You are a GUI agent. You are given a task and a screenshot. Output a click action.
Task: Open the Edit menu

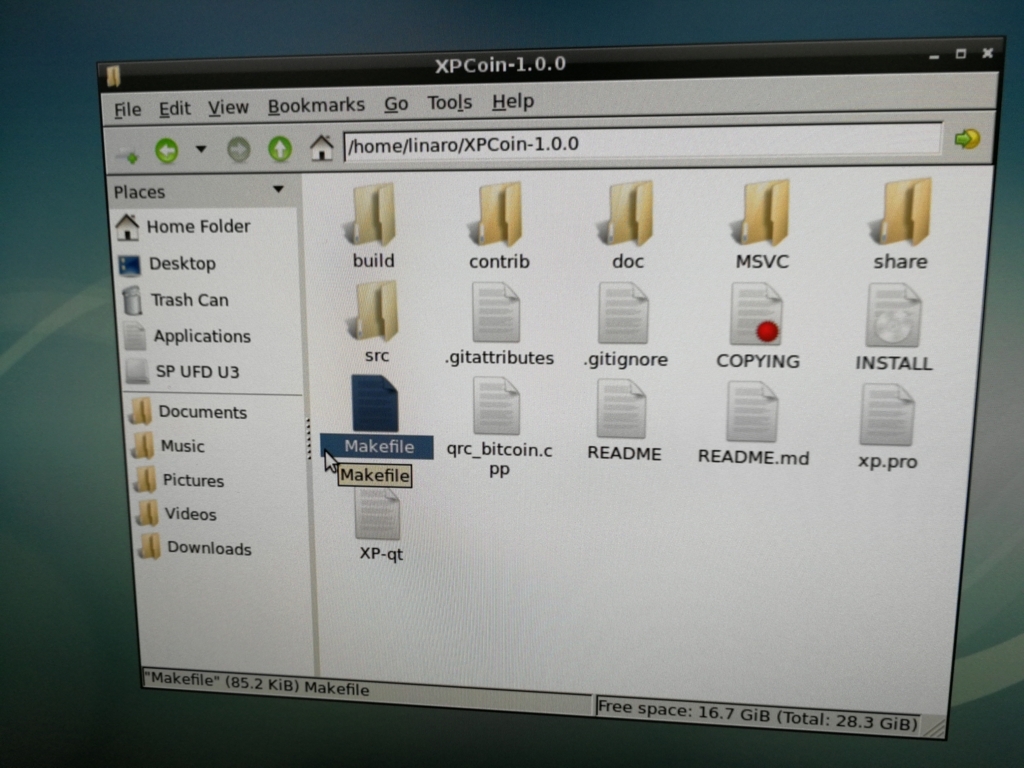click(x=174, y=108)
